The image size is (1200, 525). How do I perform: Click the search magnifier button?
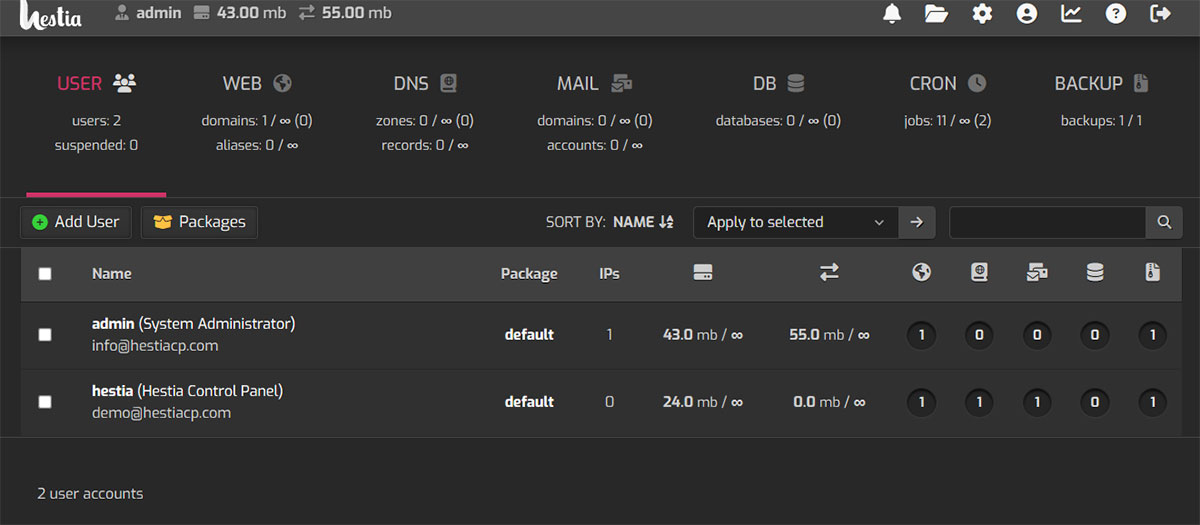tap(1163, 222)
